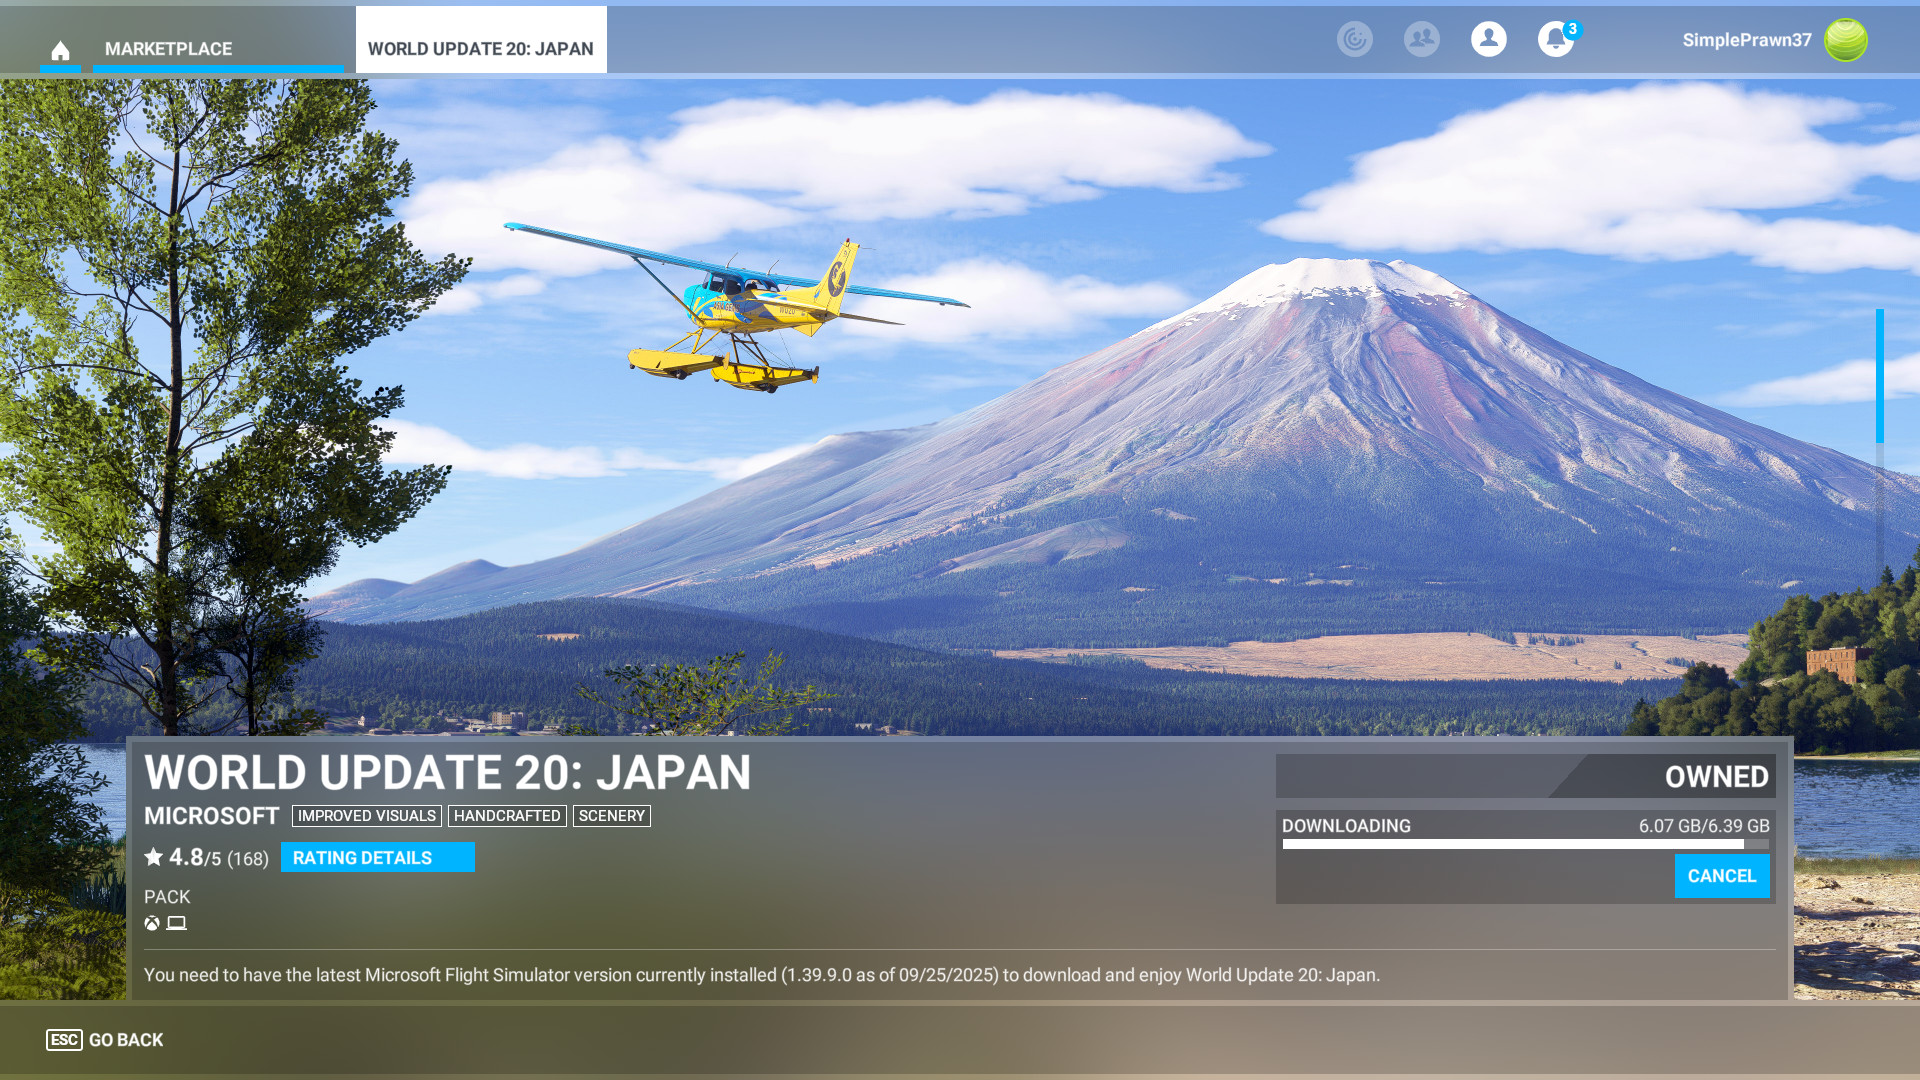Click the blue vertical scrollbar handle
The image size is (1920, 1080).
[x=1879, y=376]
